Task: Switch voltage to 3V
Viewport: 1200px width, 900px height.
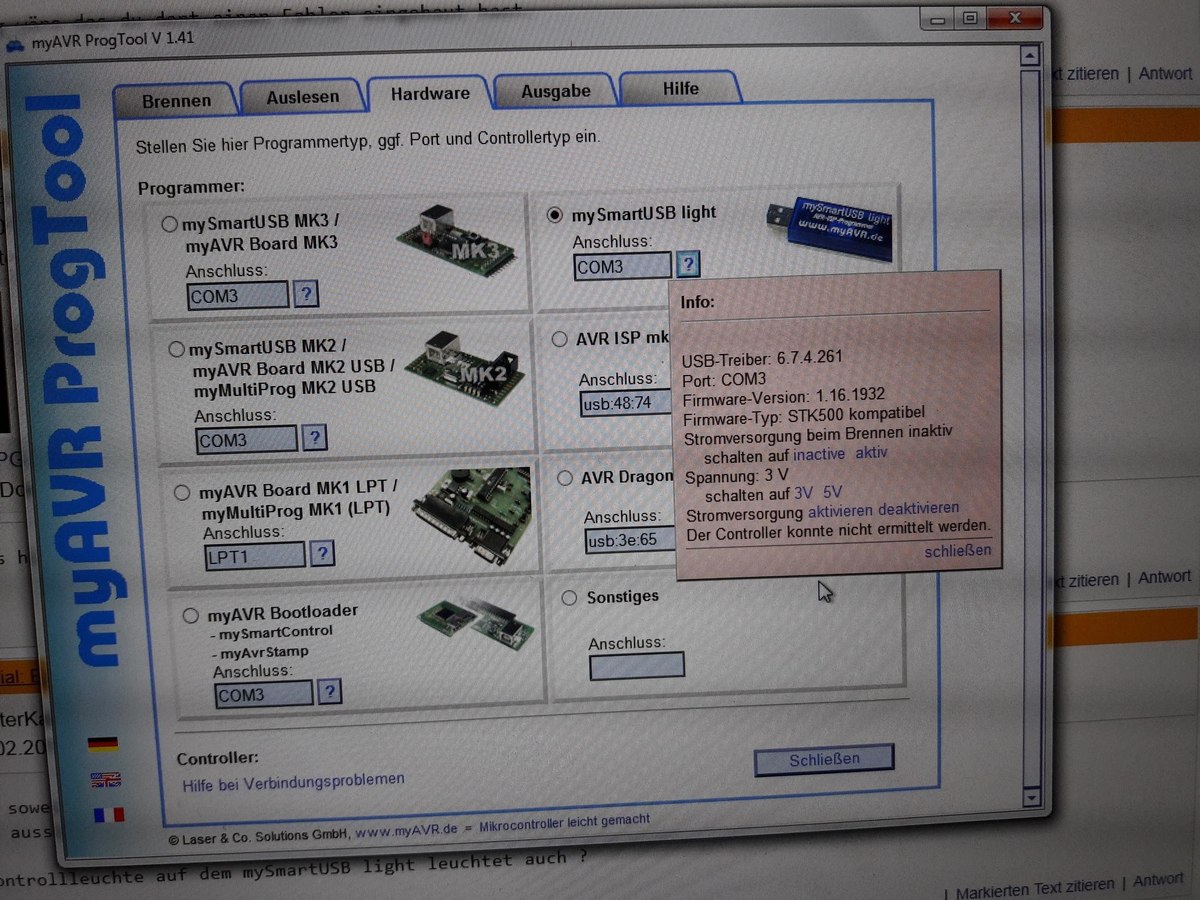Action: pos(803,493)
